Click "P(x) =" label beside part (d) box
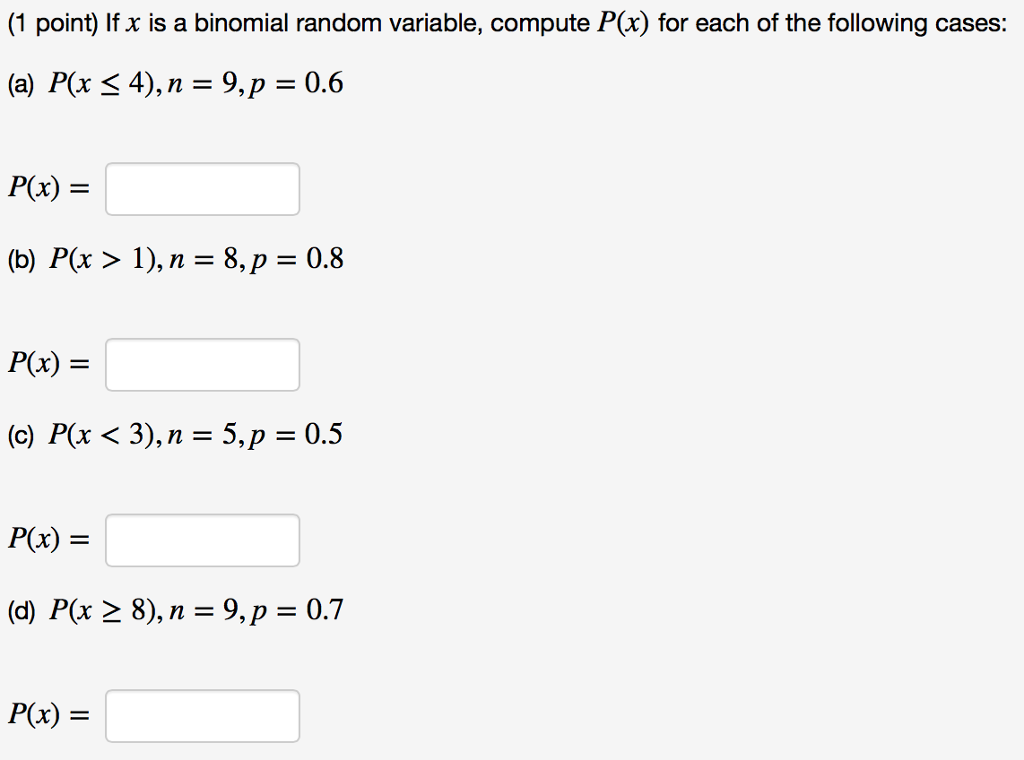 tap(48, 716)
